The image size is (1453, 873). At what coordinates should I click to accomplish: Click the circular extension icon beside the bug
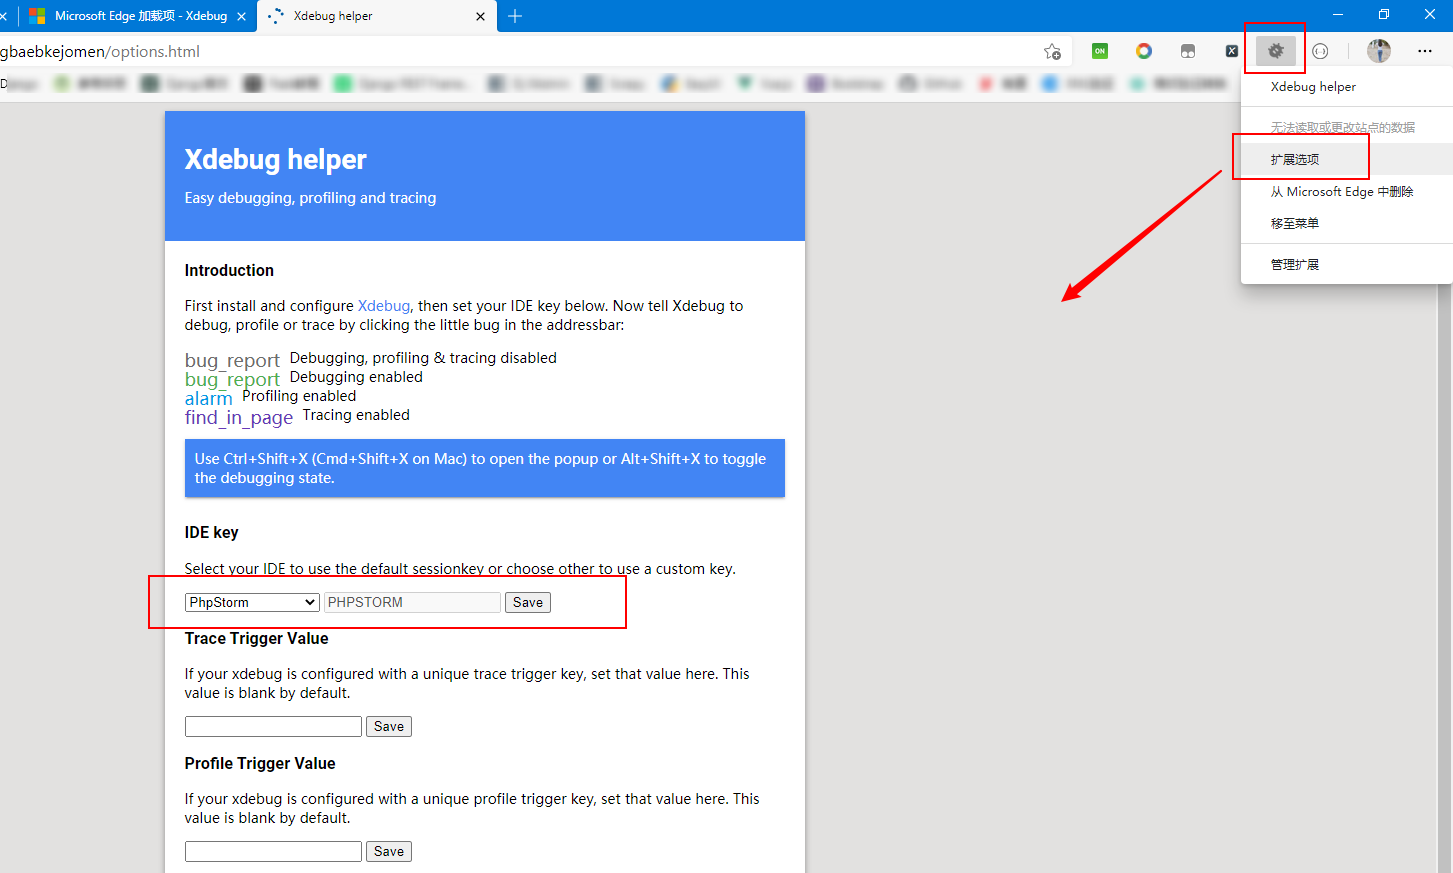[1320, 51]
